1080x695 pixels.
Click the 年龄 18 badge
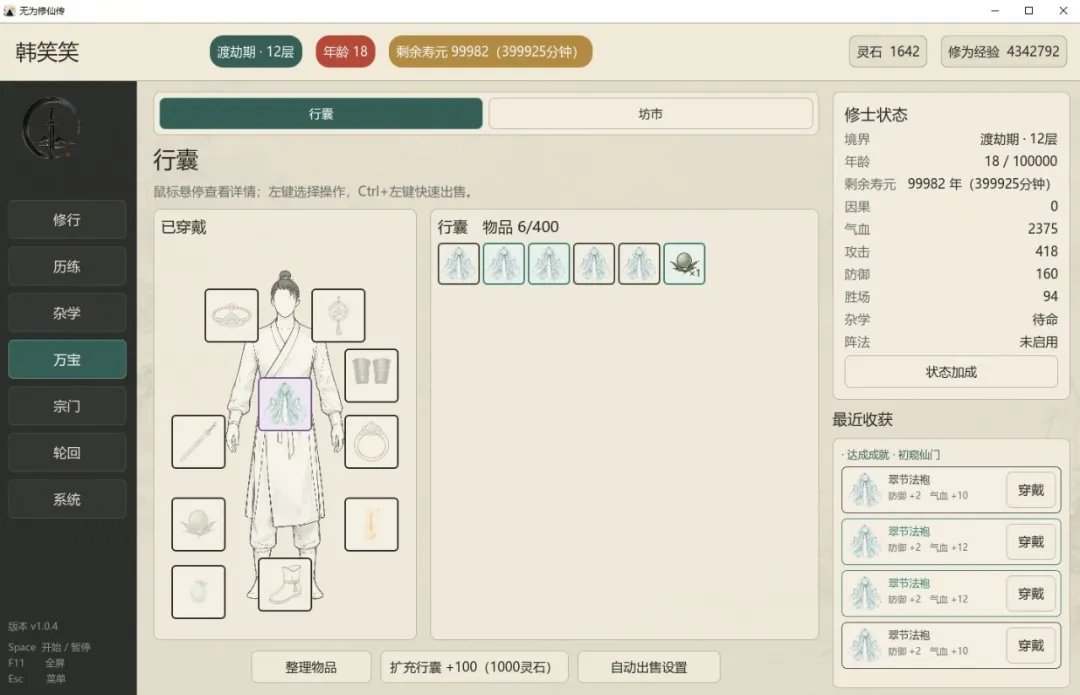345,52
